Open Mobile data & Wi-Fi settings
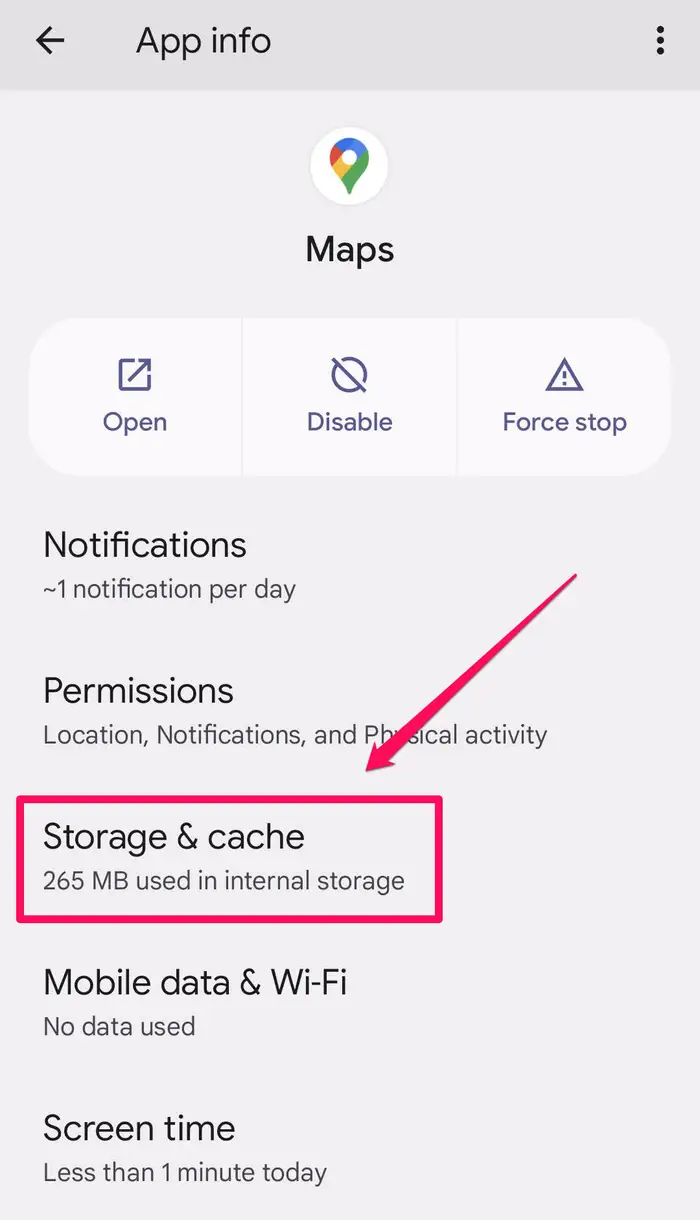 click(195, 982)
